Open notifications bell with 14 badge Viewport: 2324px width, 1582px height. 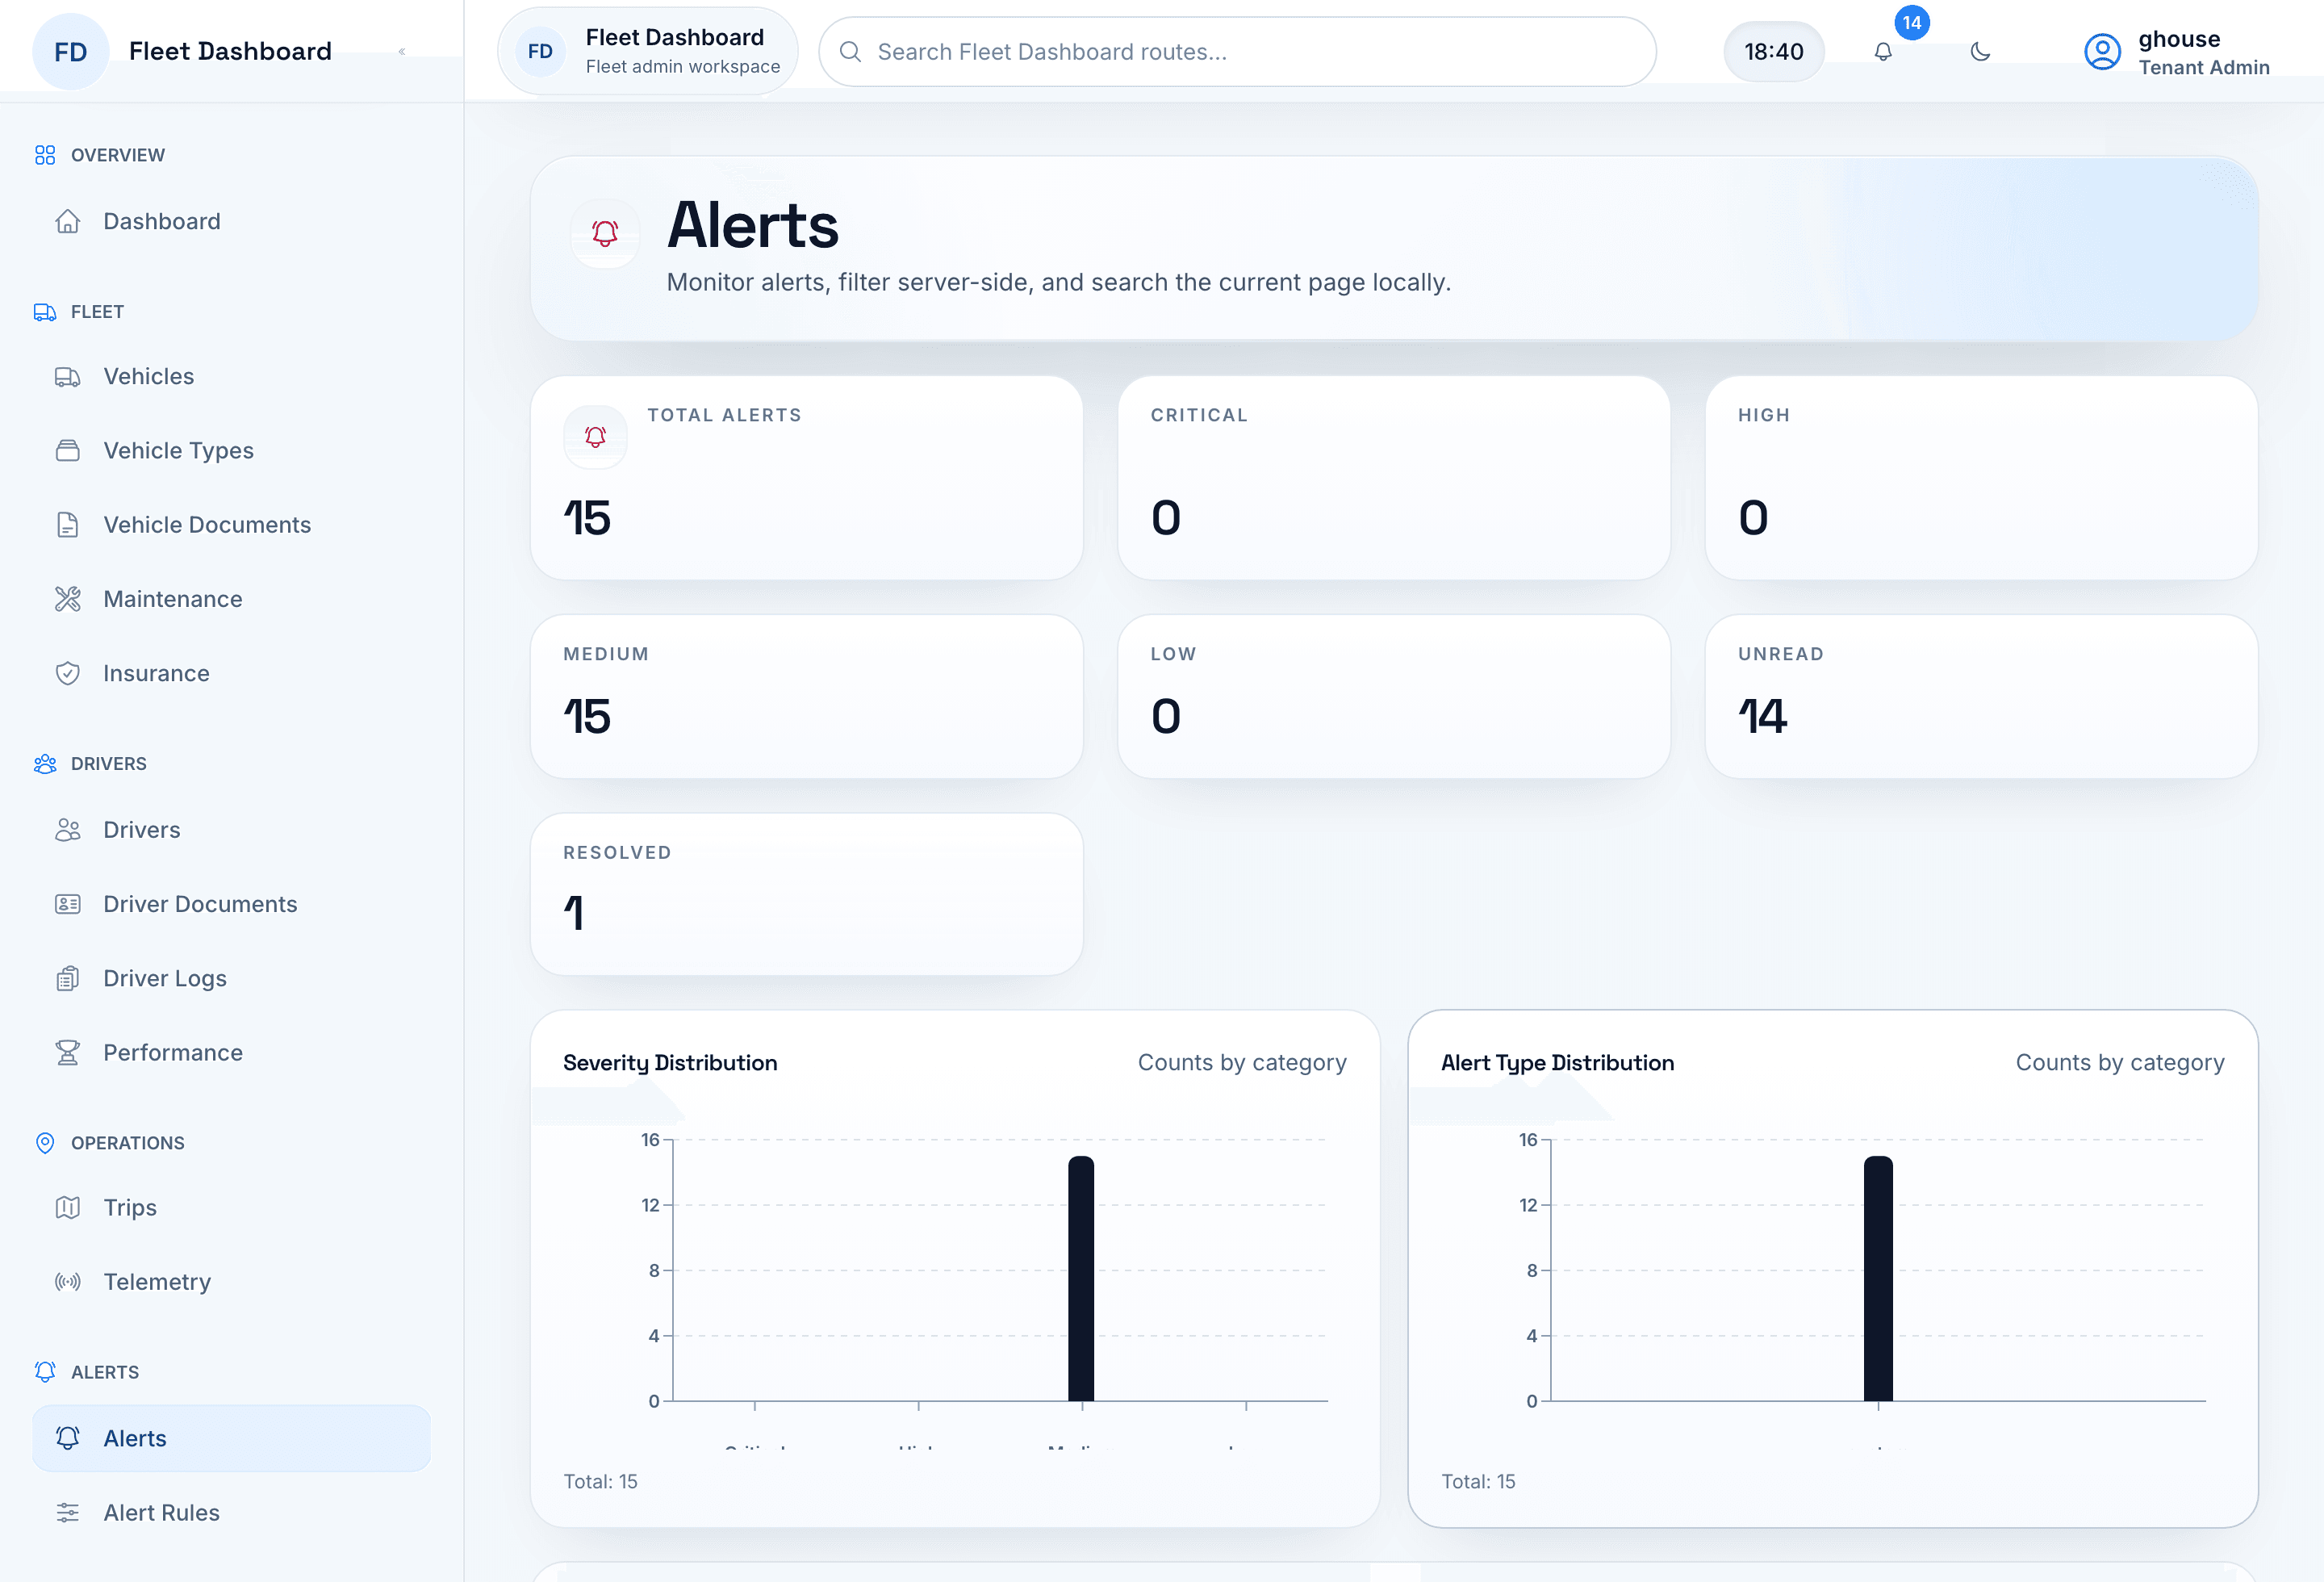(1883, 51)
